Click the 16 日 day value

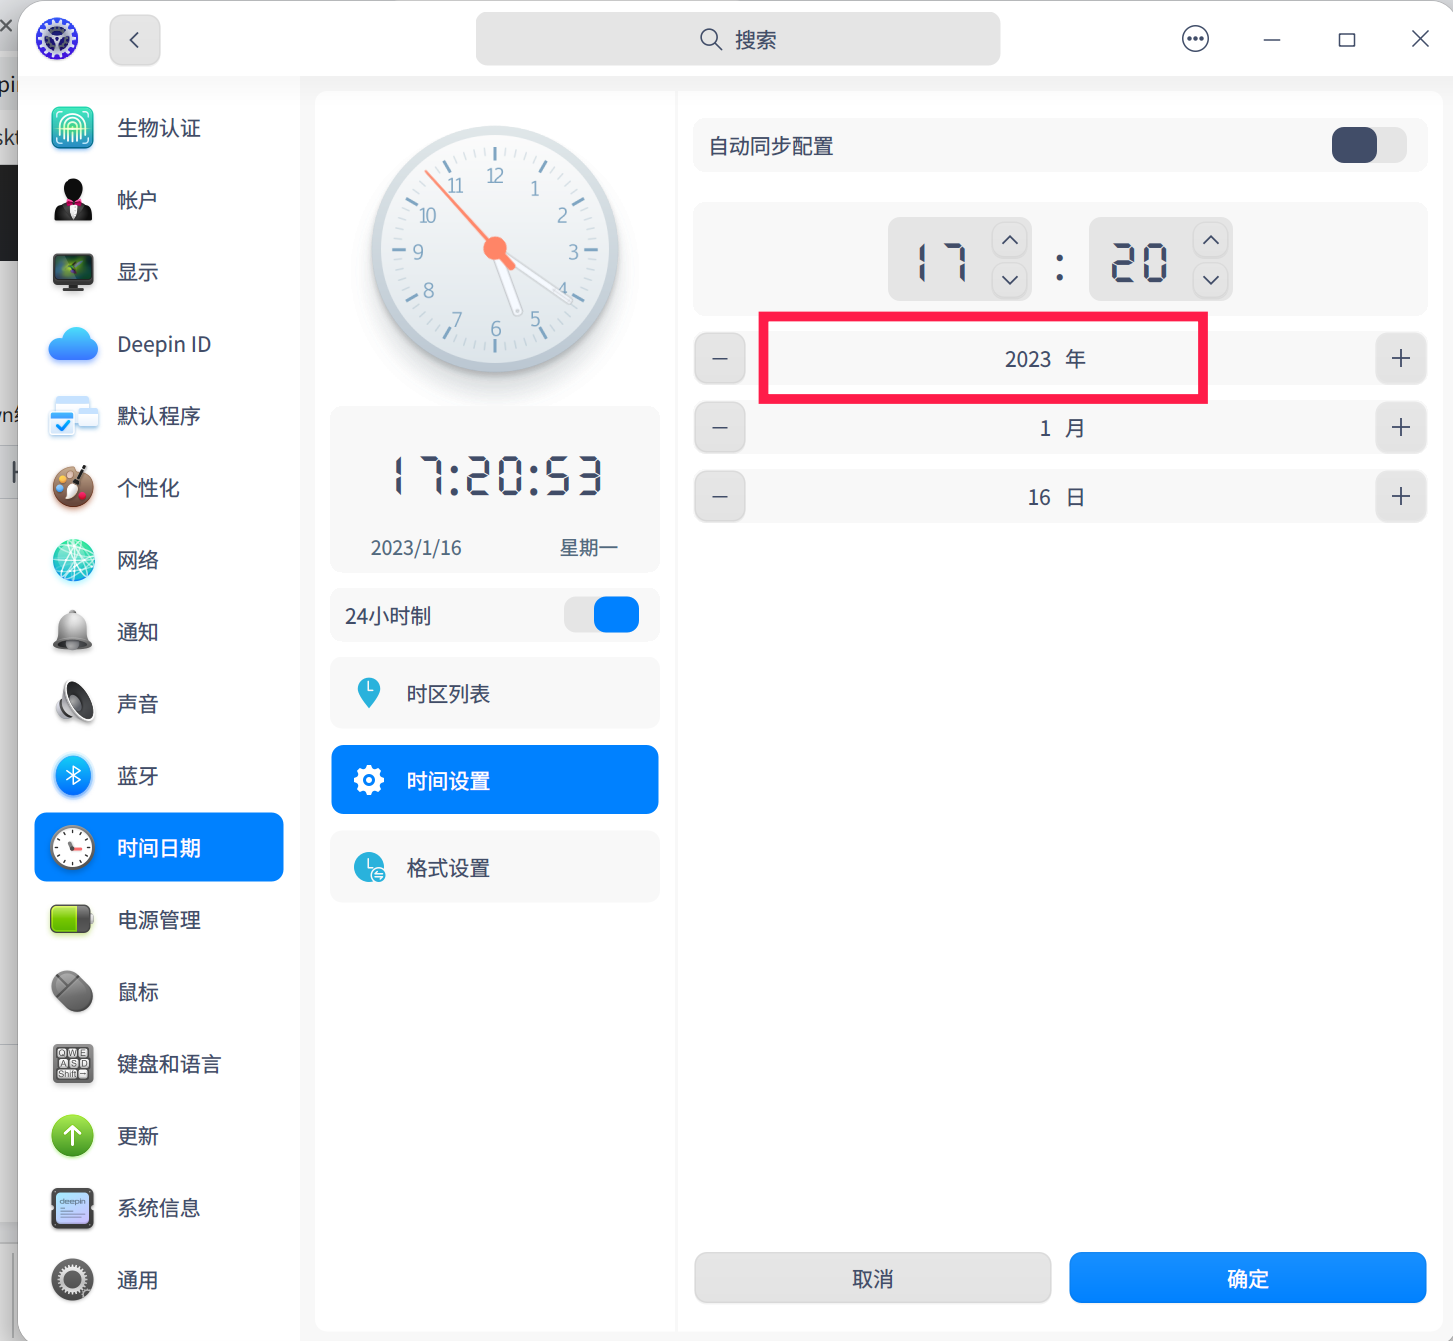click(x=1056, y=497)
